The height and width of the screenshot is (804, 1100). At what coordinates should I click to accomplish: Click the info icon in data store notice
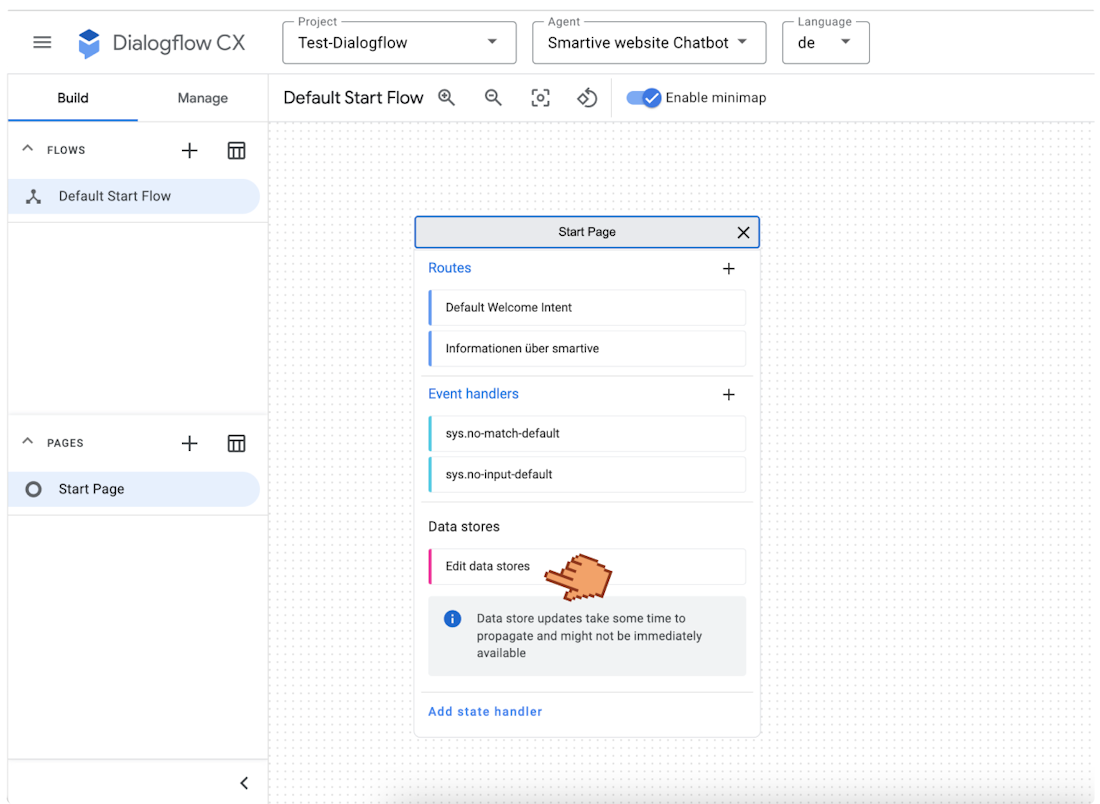[x=452, y=619]
